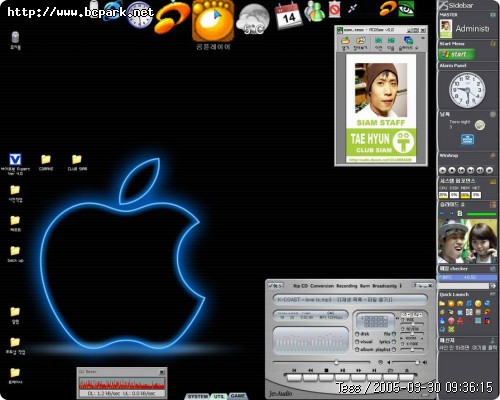The image size is (500, 400).
Task: Launch the large GOM Player paw icon
Action: pos(213,21)
